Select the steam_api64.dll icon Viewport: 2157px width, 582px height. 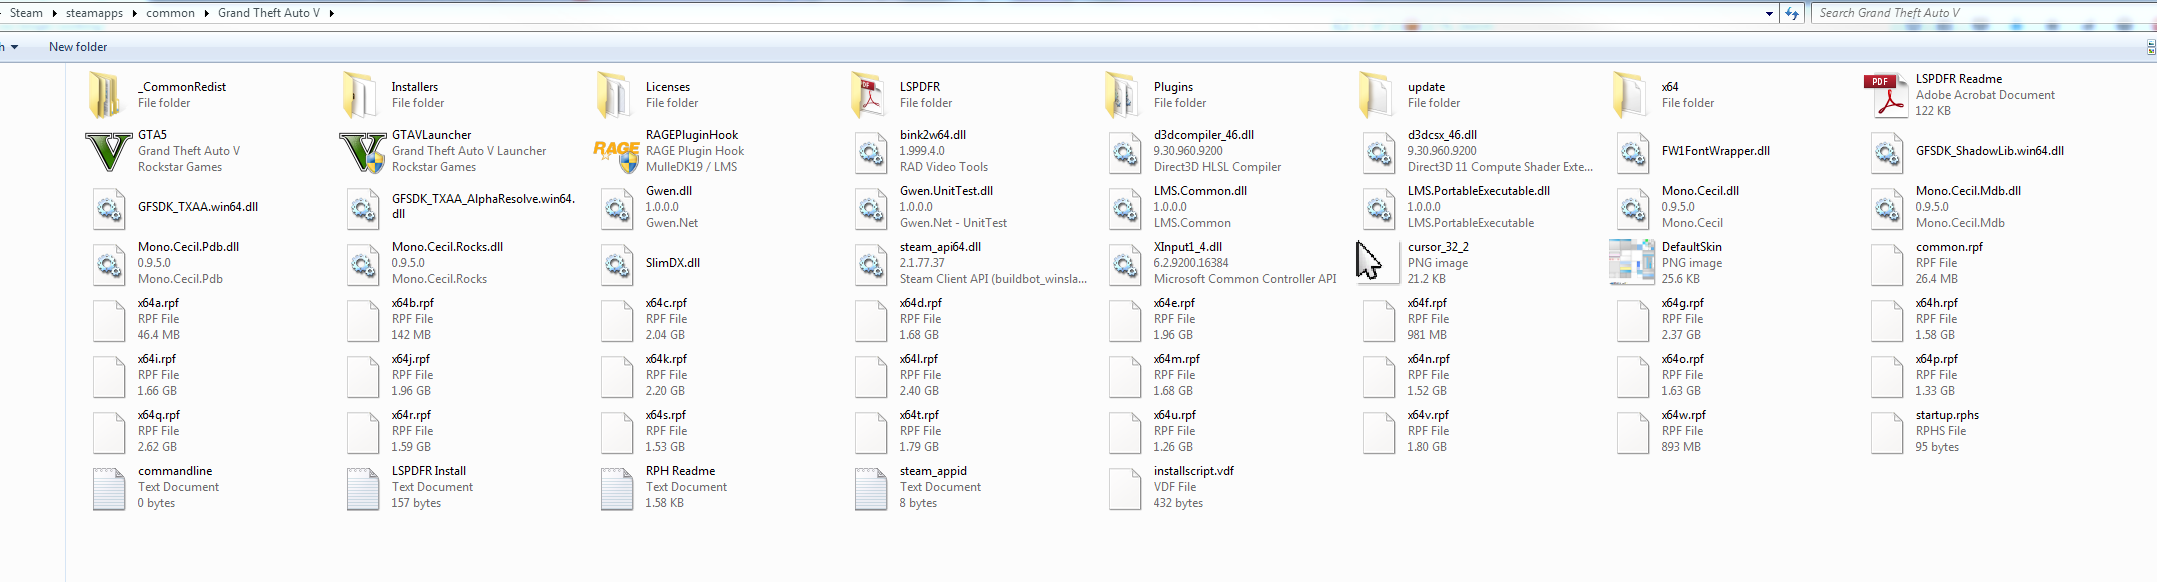click(871, 264)
